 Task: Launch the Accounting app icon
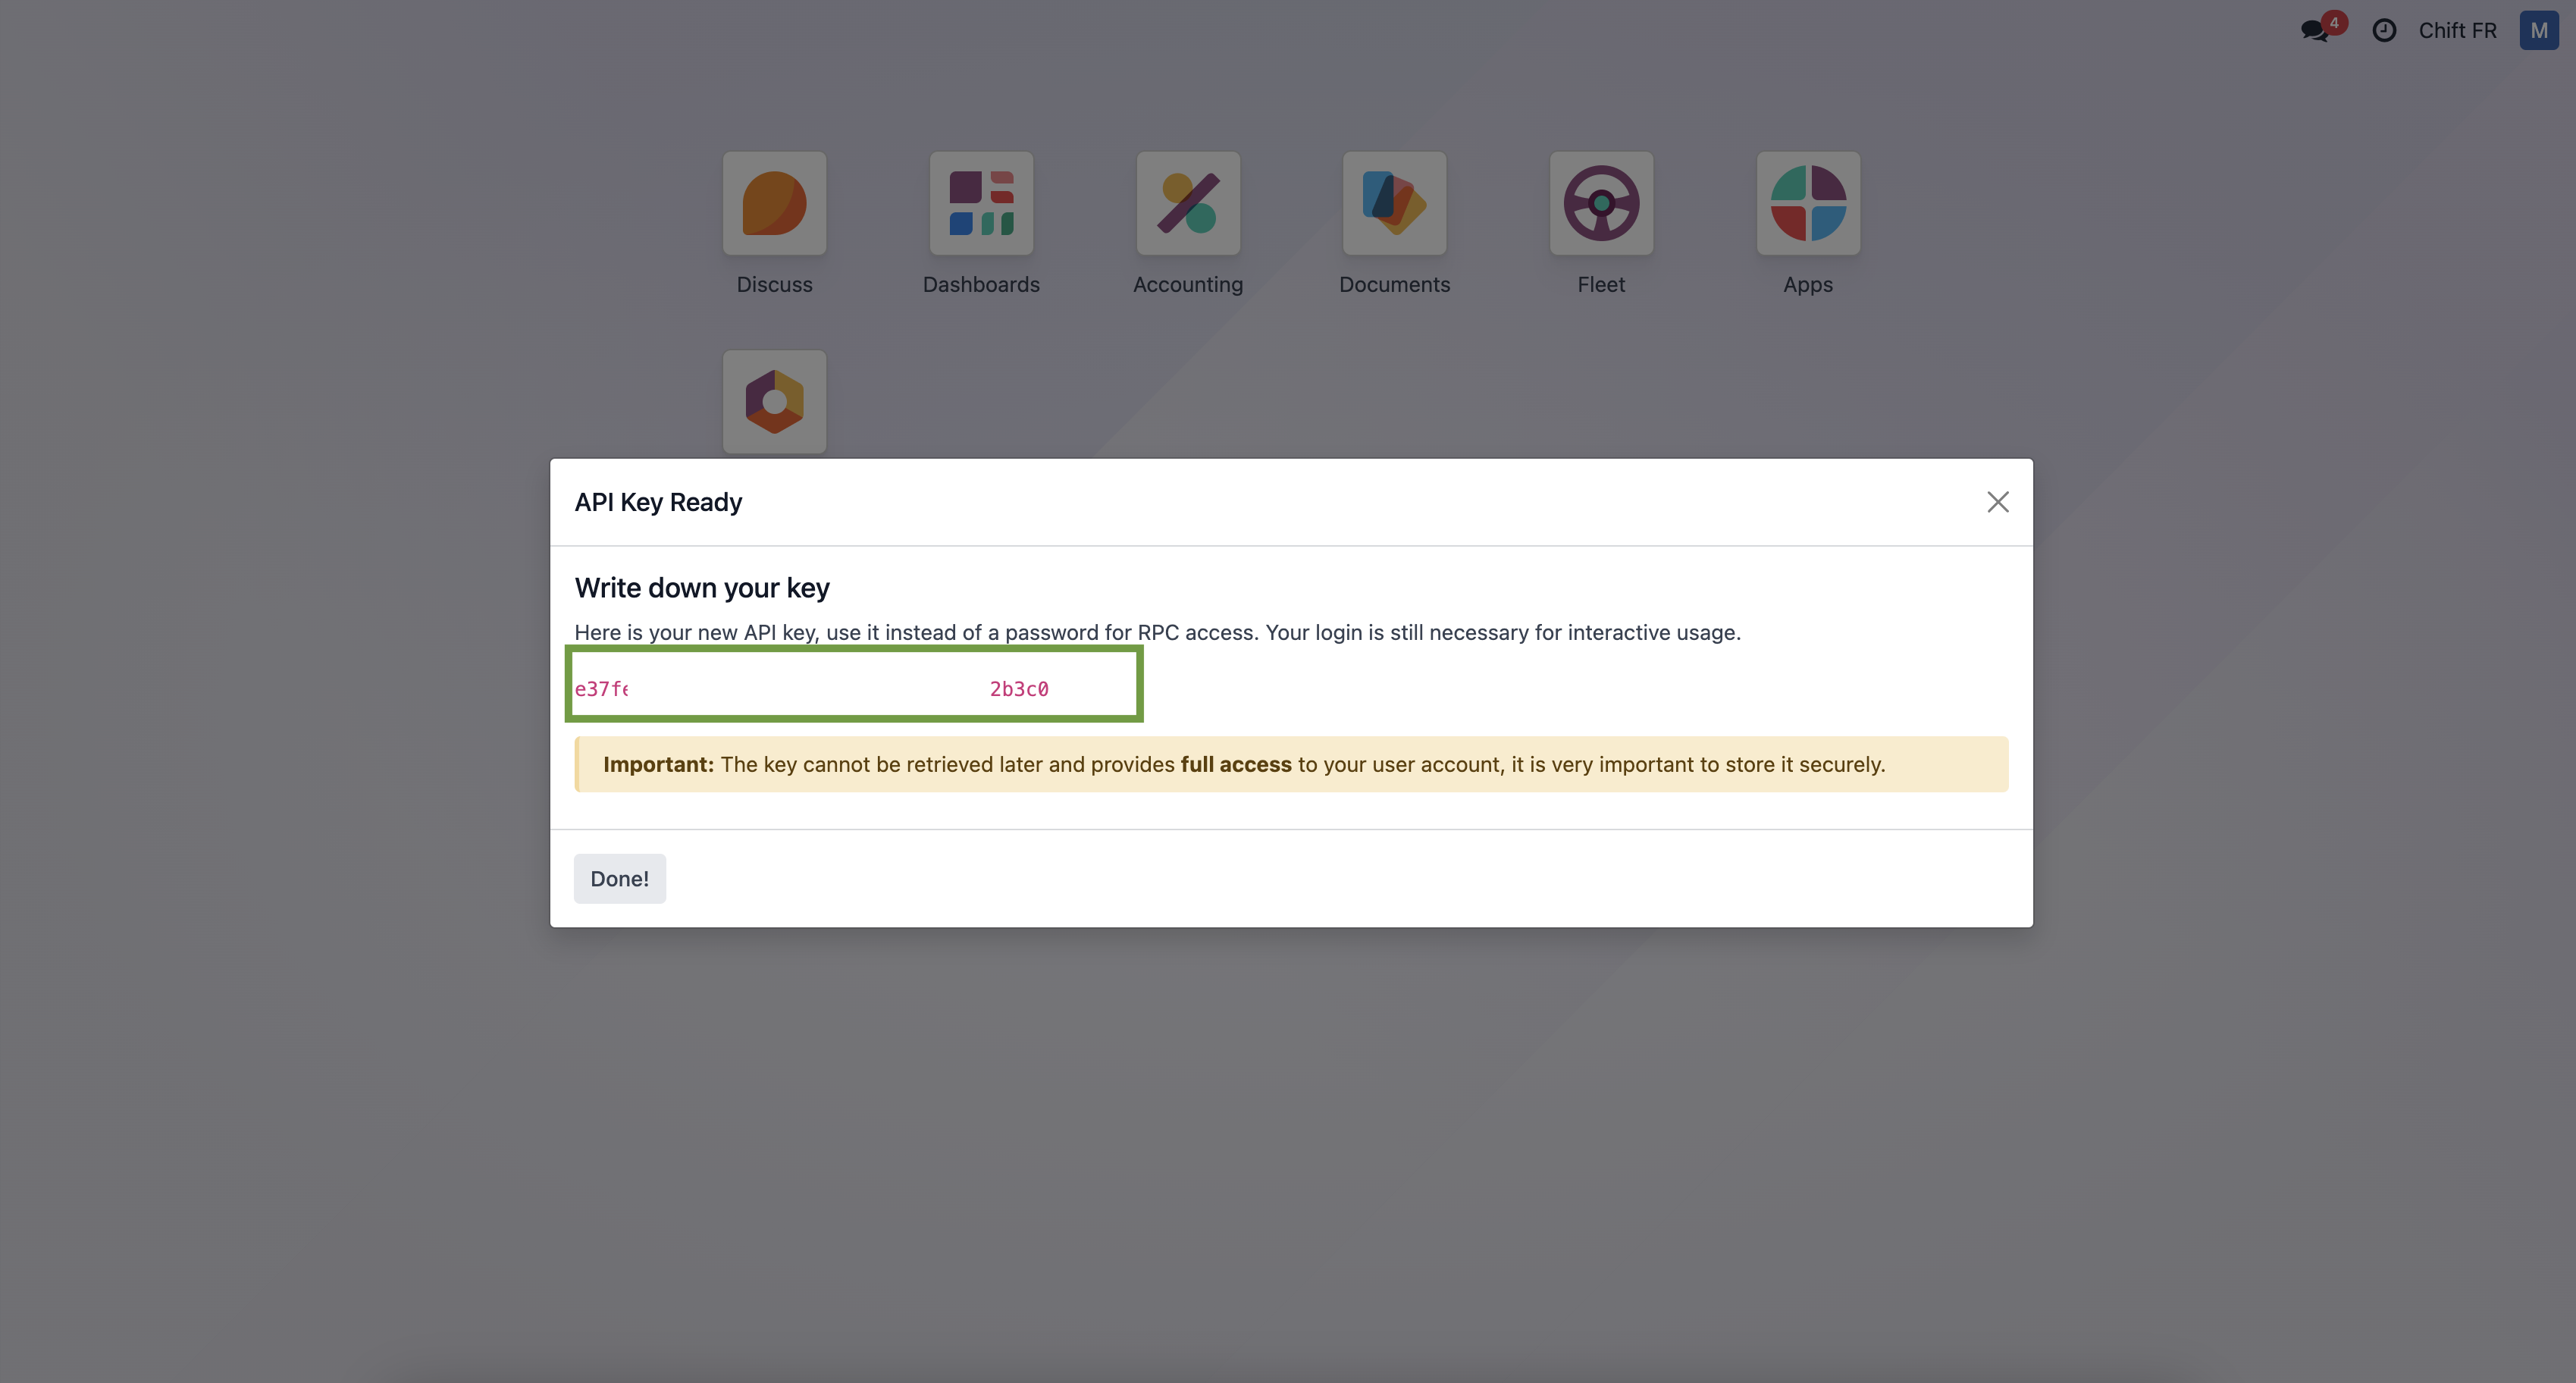(x=1188, y=203)
